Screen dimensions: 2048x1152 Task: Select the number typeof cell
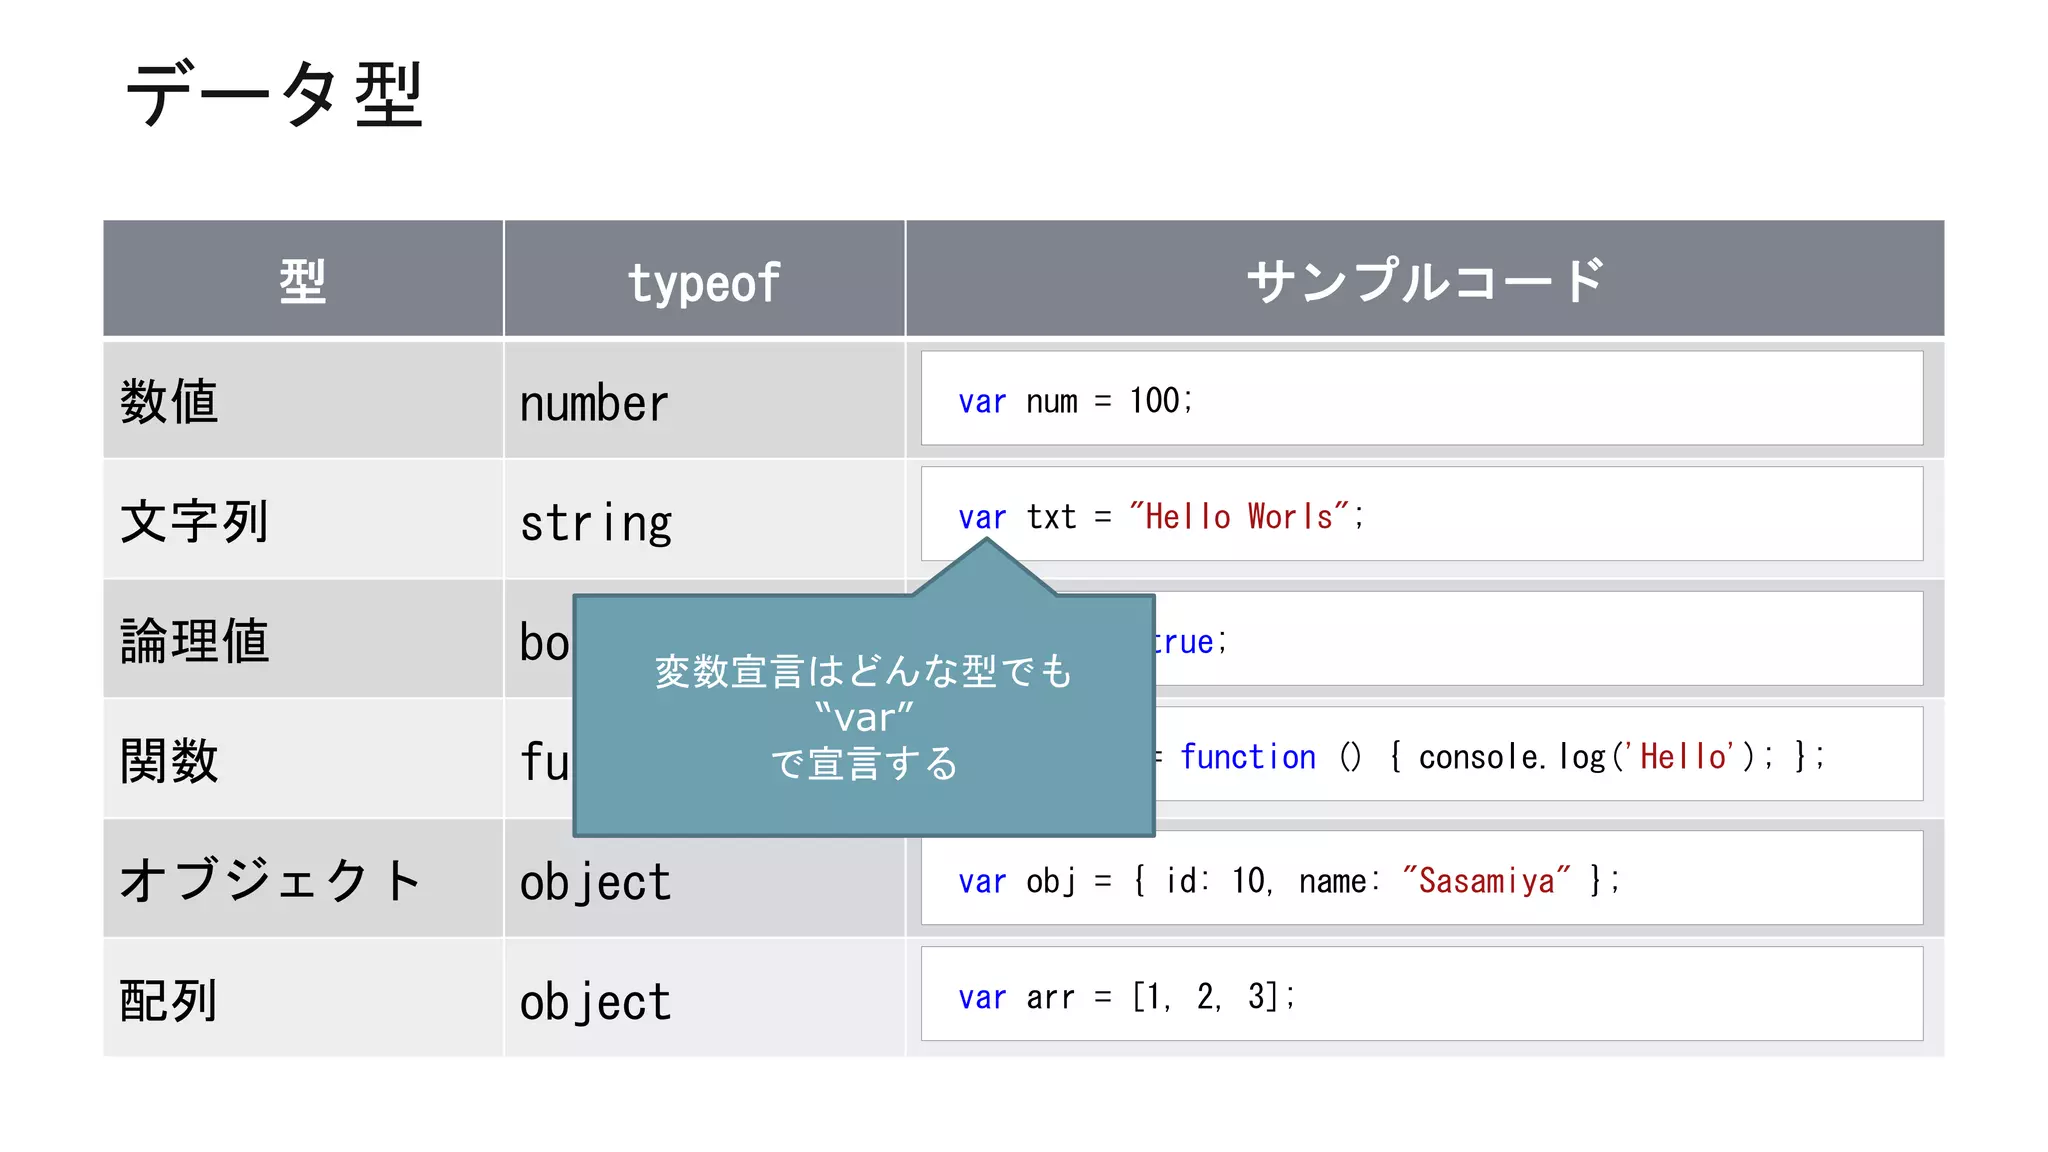pos(704,400)
